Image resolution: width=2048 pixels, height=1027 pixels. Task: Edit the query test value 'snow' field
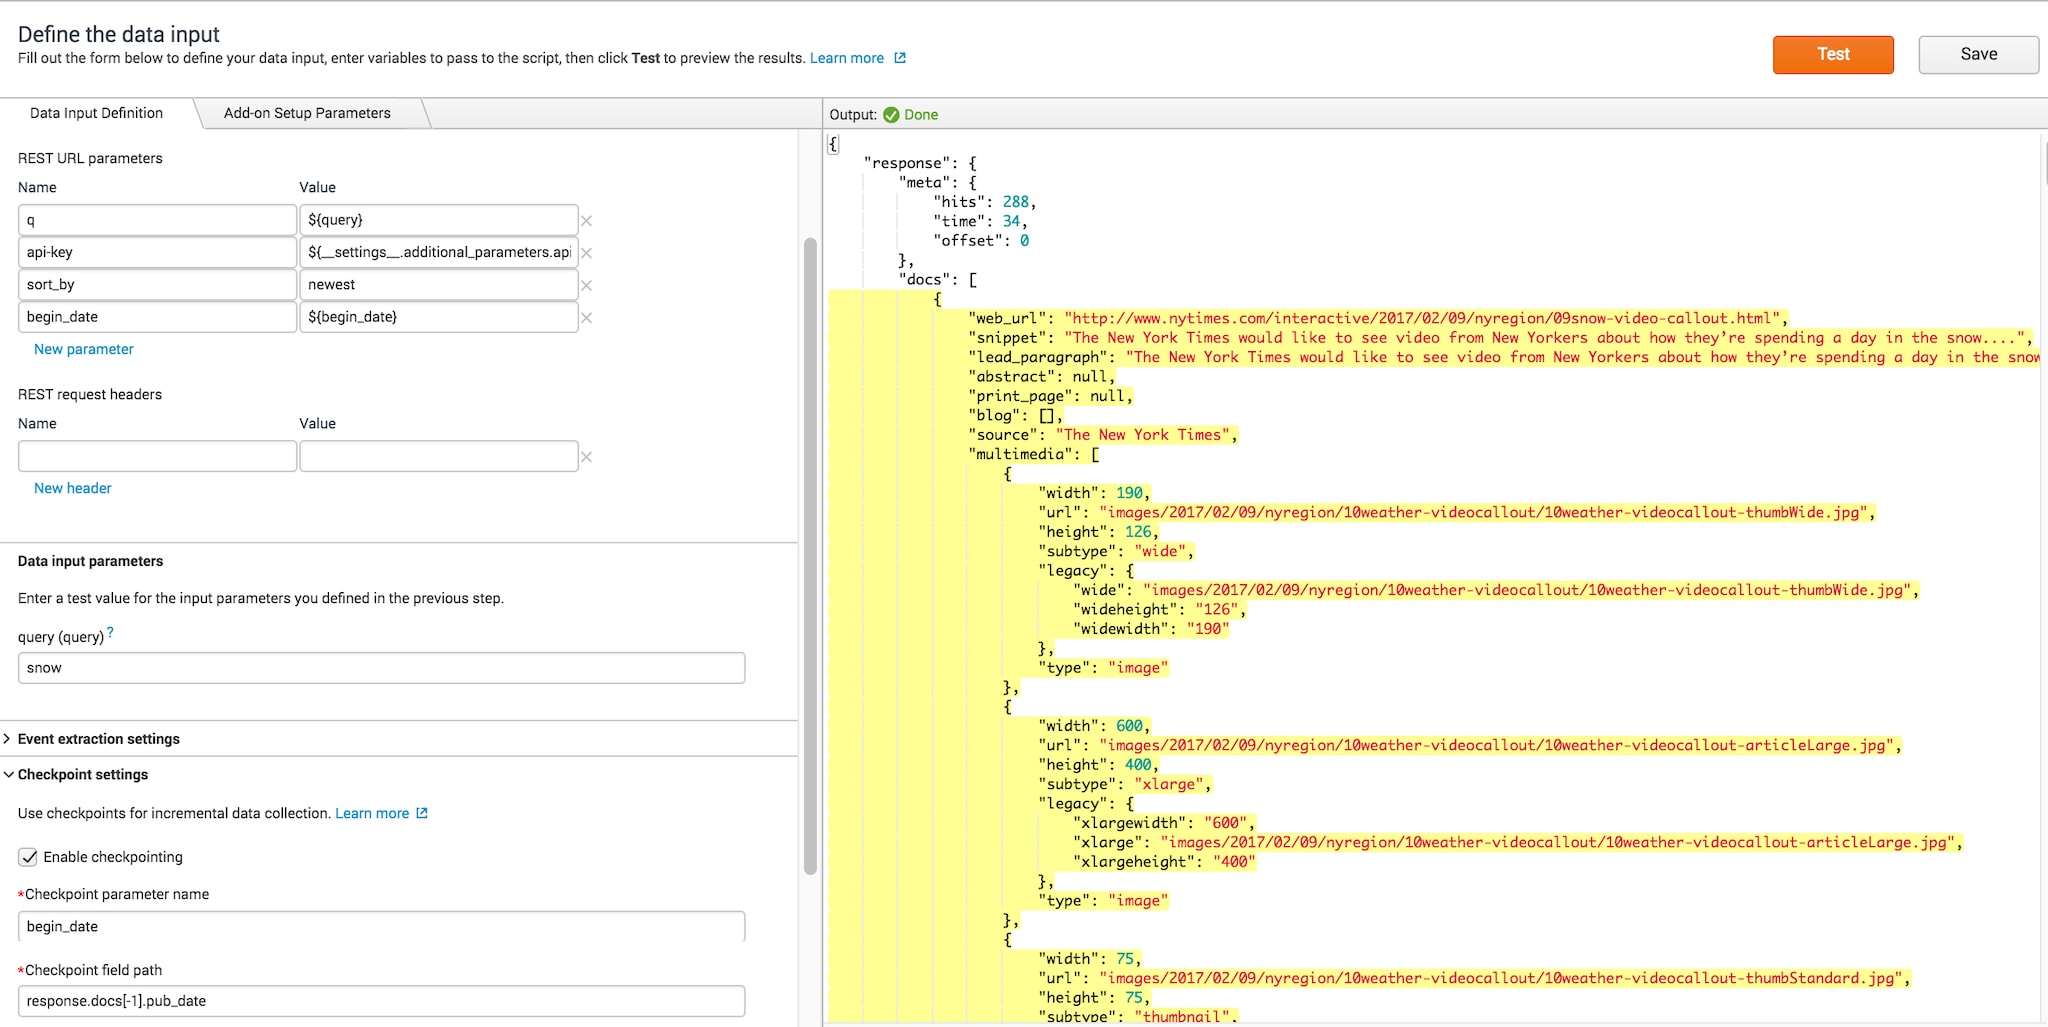pyautogui.click(x=381, y=668)
